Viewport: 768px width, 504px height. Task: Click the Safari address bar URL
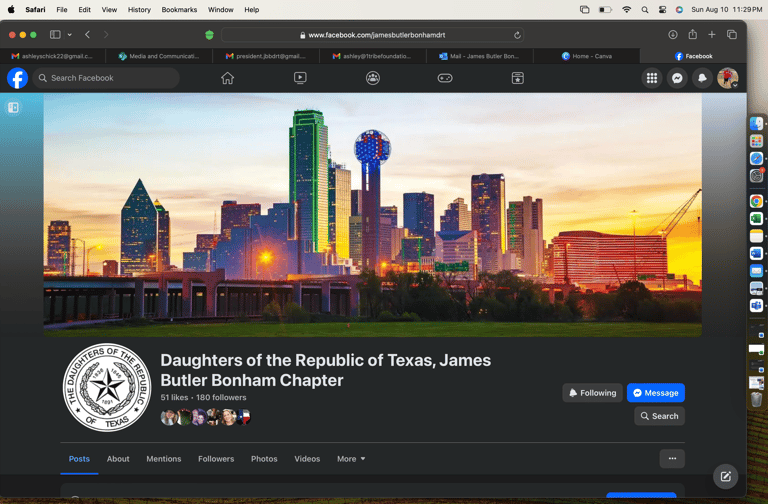pyautogui.click(x=372, y=35)
